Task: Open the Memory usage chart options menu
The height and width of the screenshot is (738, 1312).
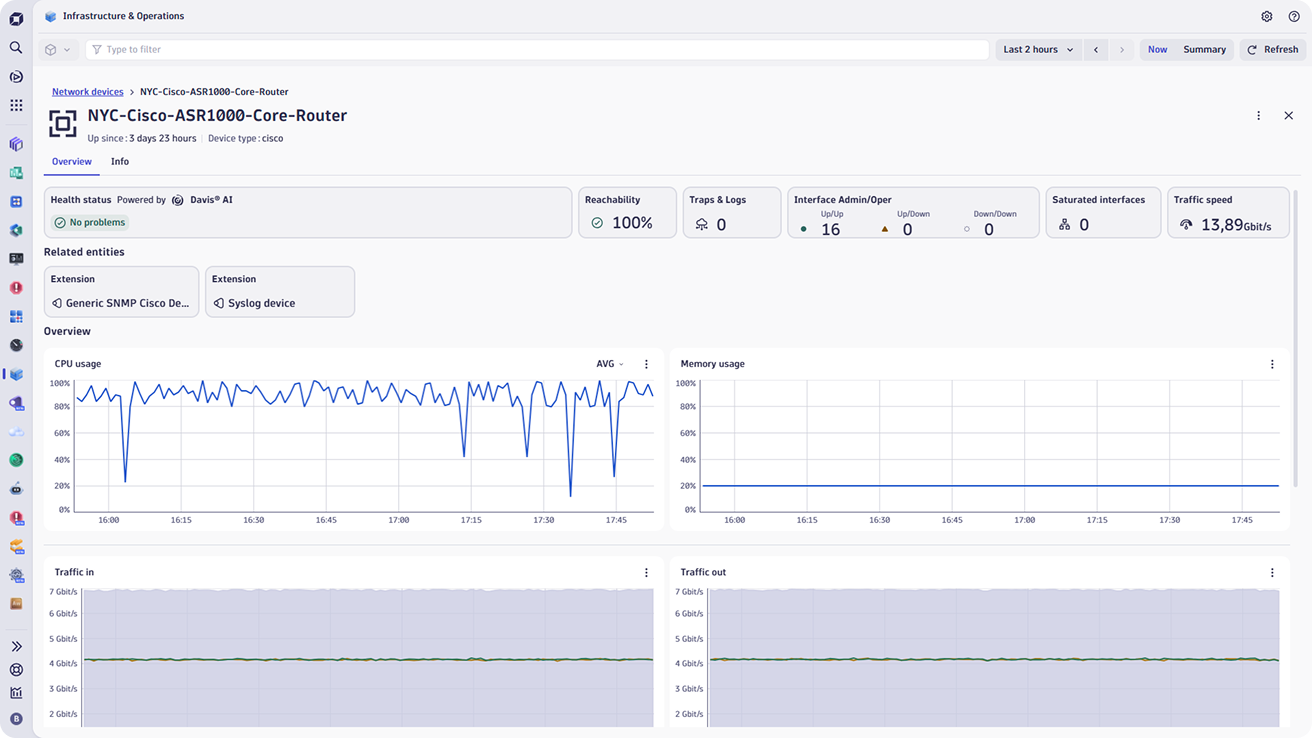Action: pyautogui.click(x=1272, y=364)
